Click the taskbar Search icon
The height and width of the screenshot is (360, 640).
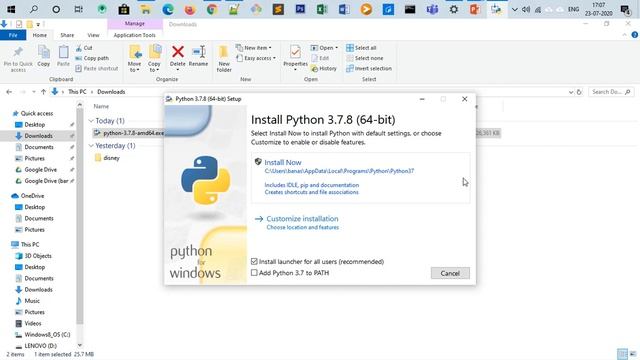click(34, 9)
